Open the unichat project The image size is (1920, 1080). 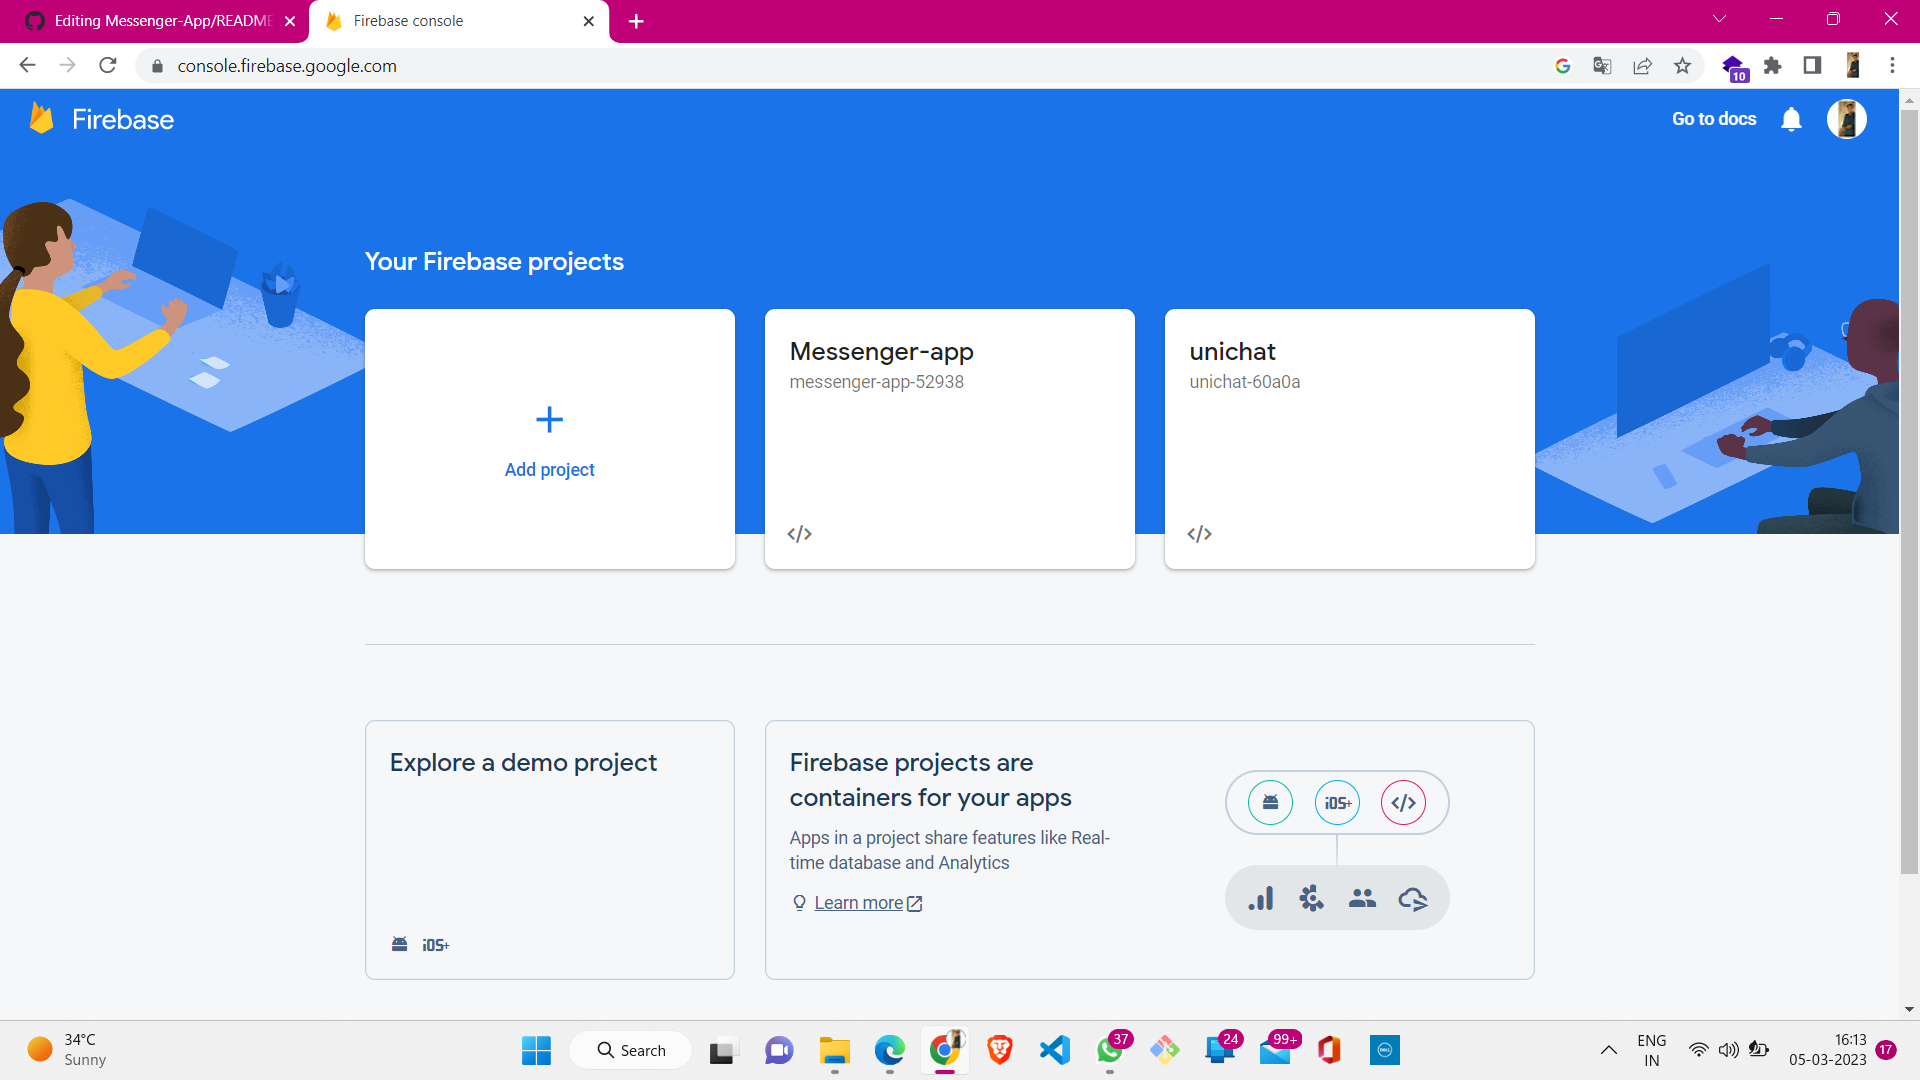tap(1349, 438)
